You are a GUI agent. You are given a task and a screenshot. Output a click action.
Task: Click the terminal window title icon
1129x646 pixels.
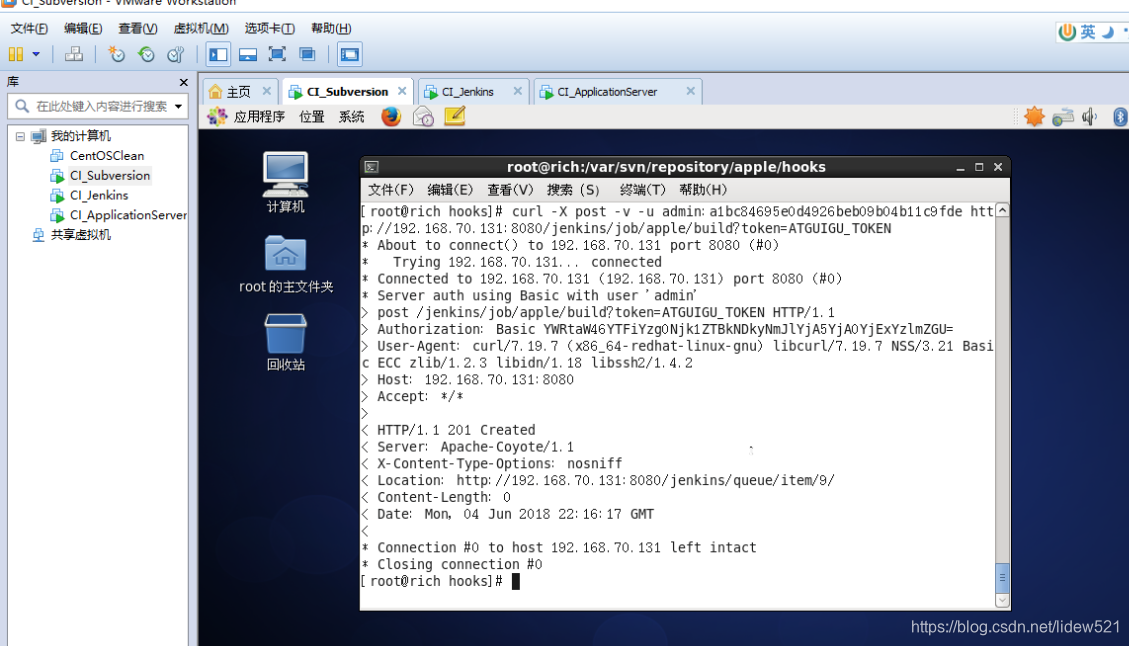[372, 167]
